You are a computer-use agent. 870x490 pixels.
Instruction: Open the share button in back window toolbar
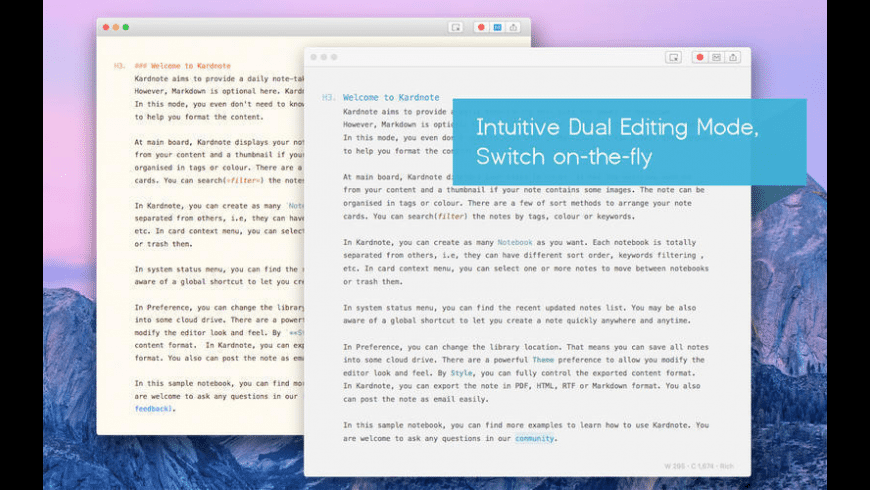coord(513,27)
